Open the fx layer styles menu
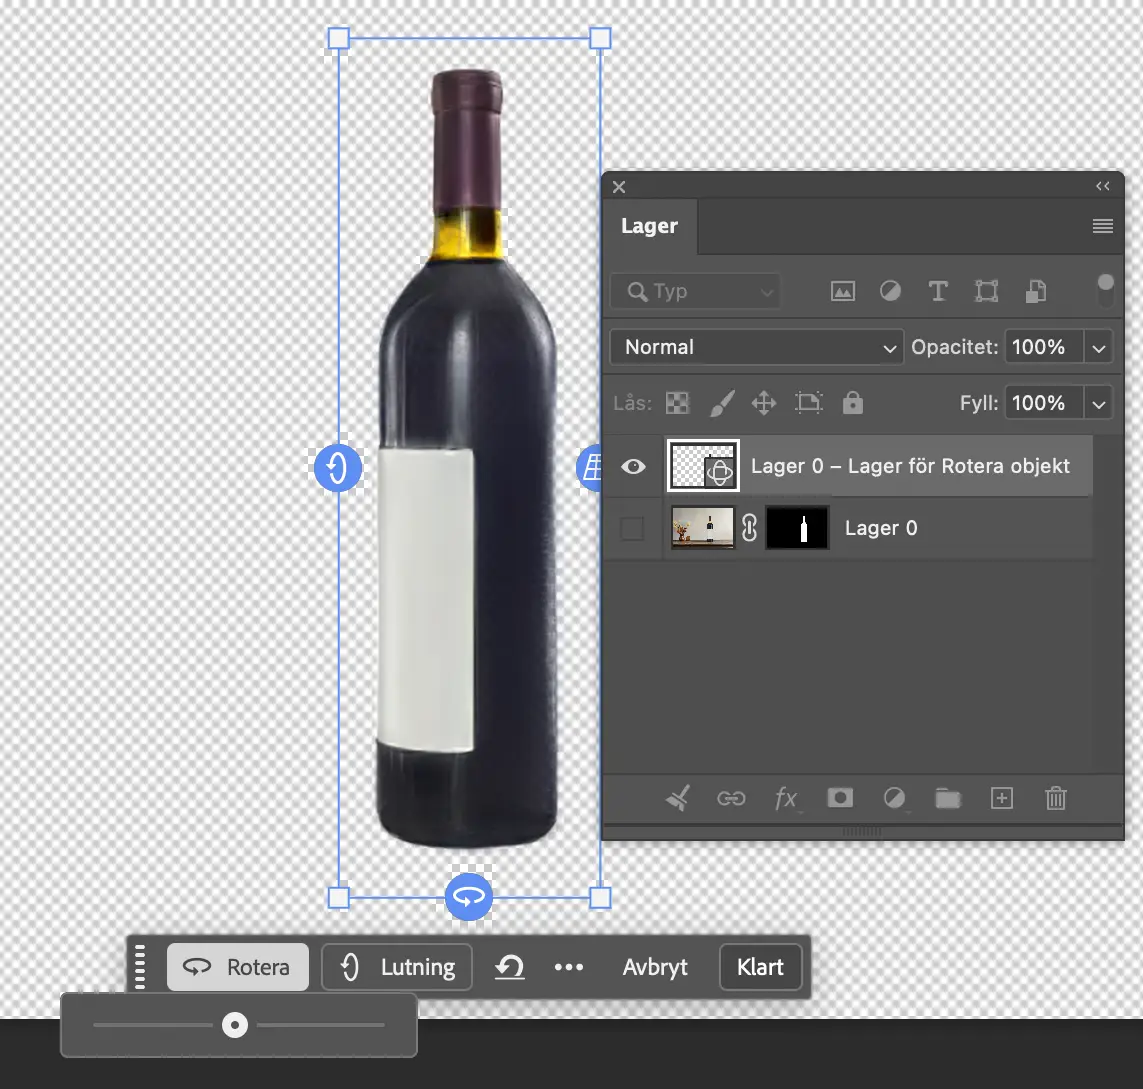 [786, 798]
